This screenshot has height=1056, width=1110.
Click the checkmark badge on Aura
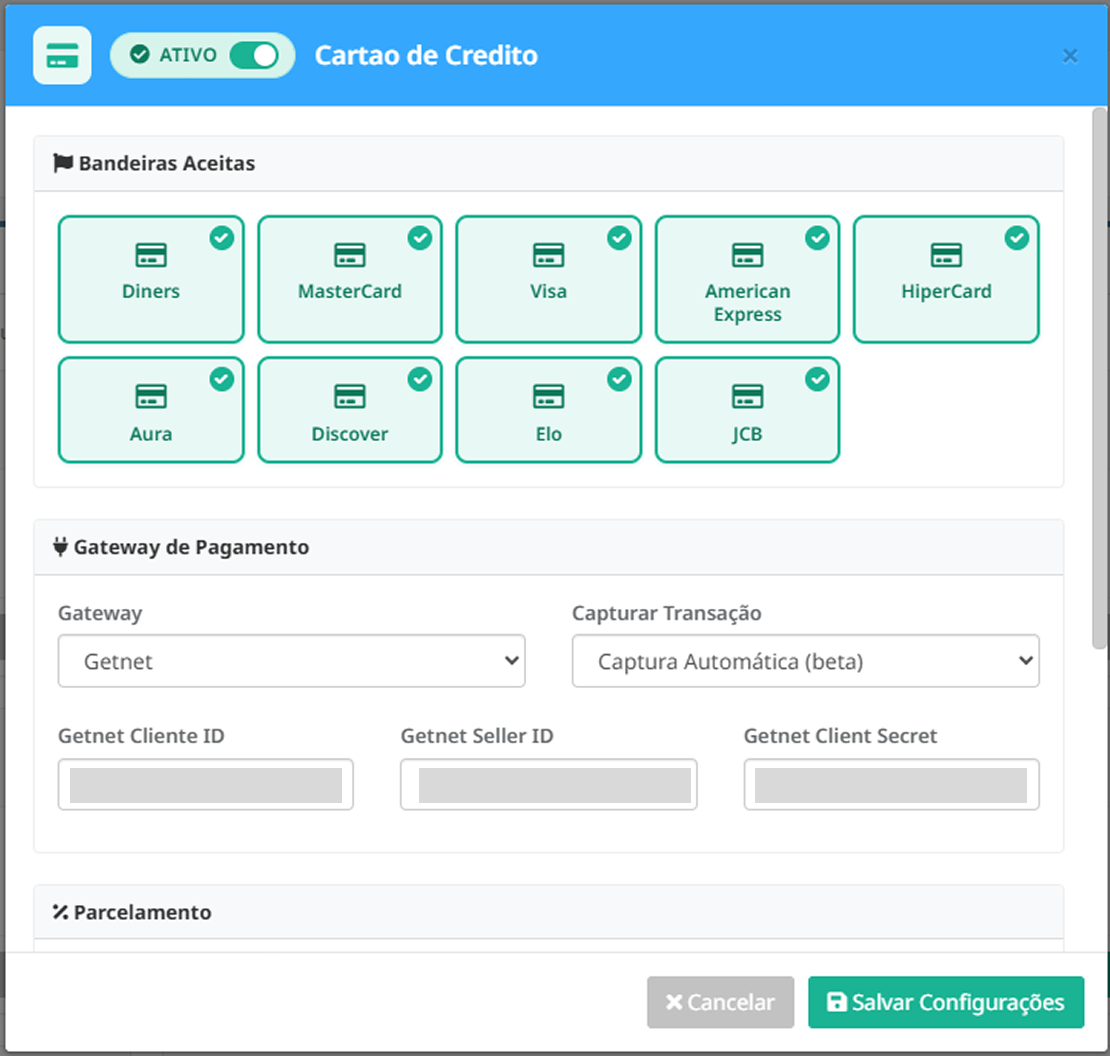[x=222, y=379]
